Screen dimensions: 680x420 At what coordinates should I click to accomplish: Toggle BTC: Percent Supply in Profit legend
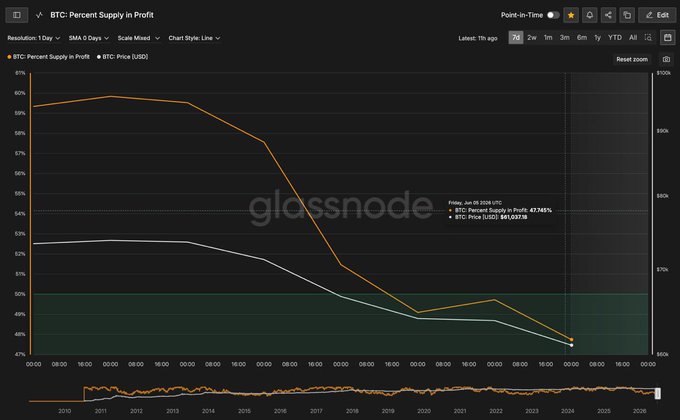pos(49,57)
